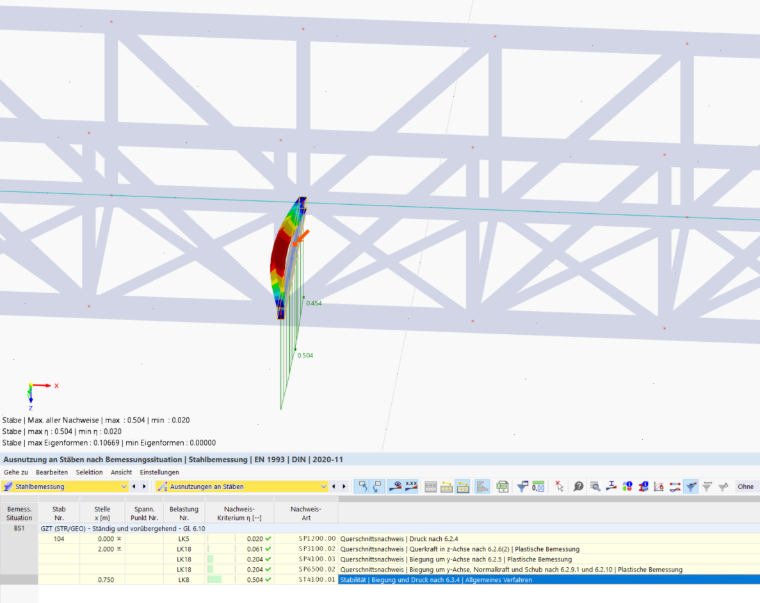760x603 pixels.
Task: Go to next item beside Stahlbemessung dropdown
Action: coord(144,486)
